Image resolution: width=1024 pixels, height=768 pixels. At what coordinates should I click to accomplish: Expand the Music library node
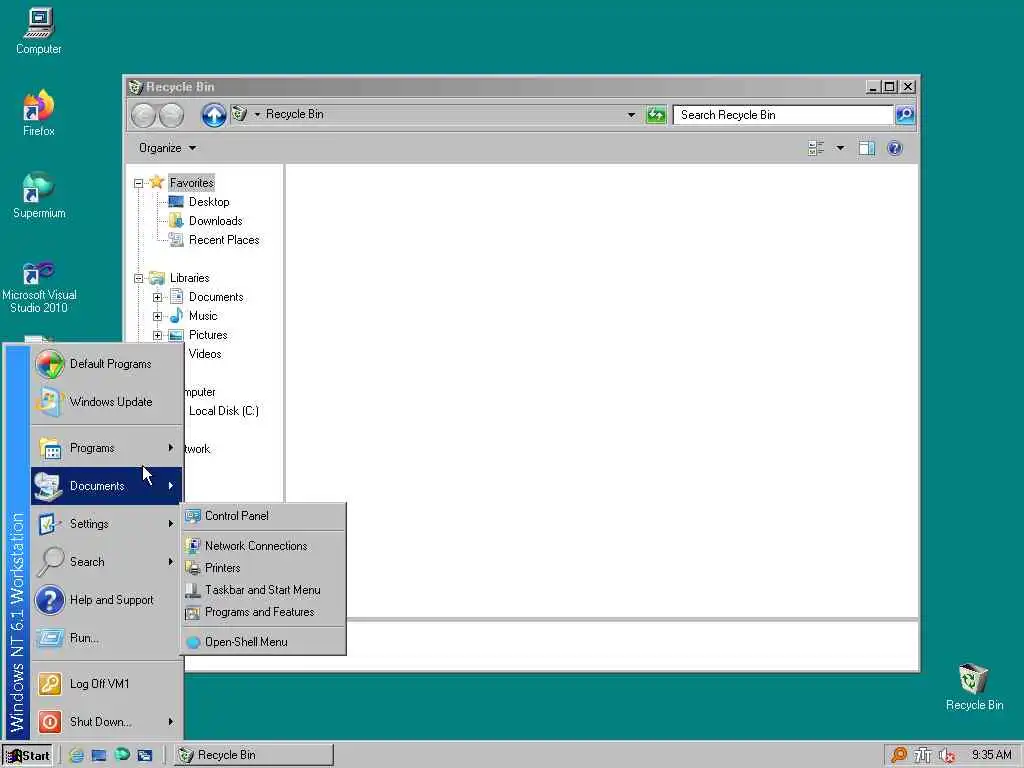coord(157,316)
